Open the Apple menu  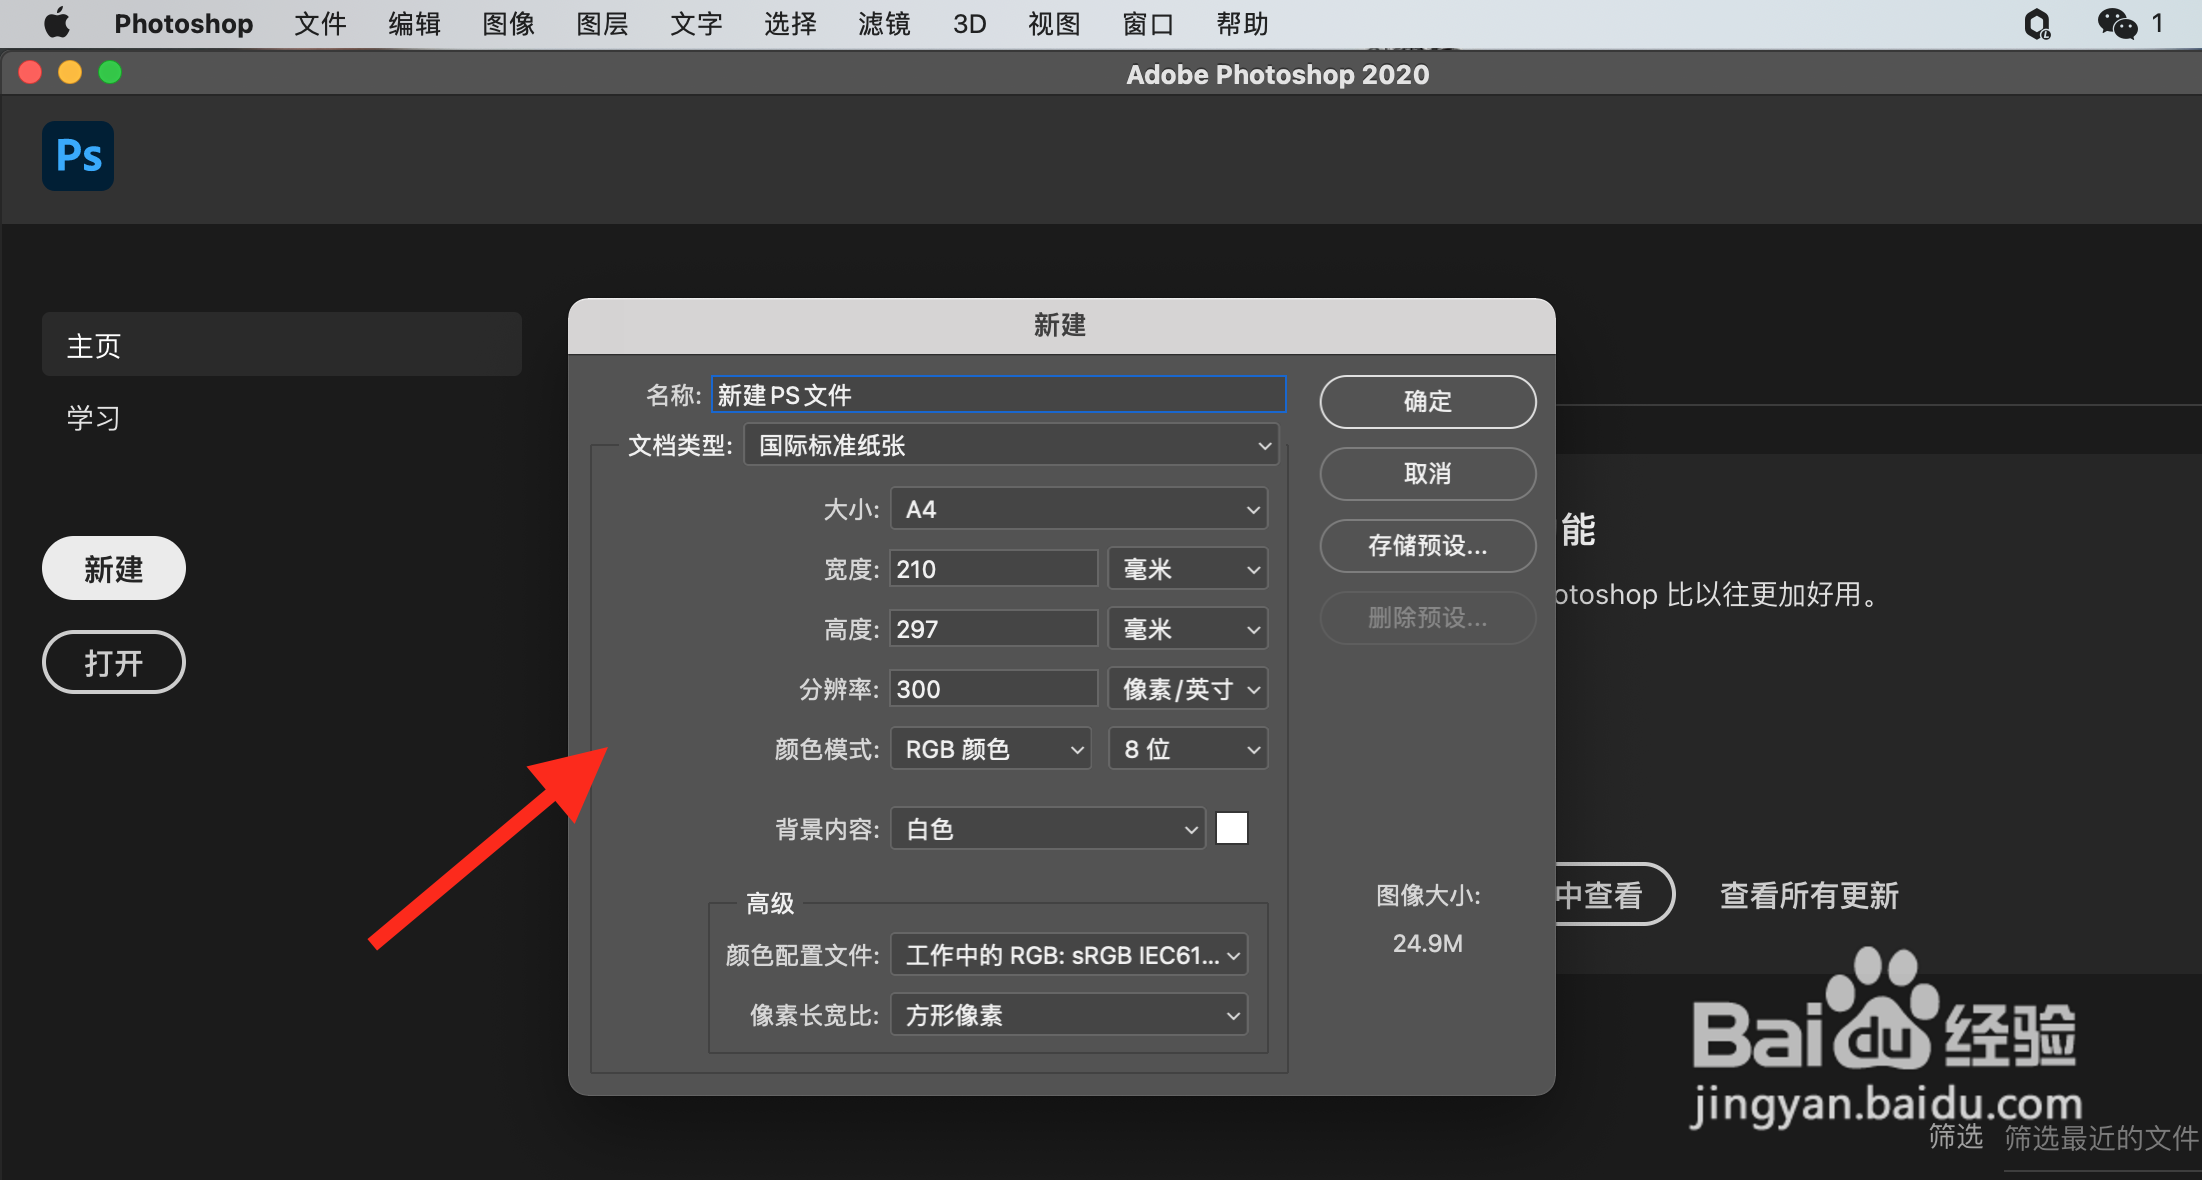coord(56,23)
